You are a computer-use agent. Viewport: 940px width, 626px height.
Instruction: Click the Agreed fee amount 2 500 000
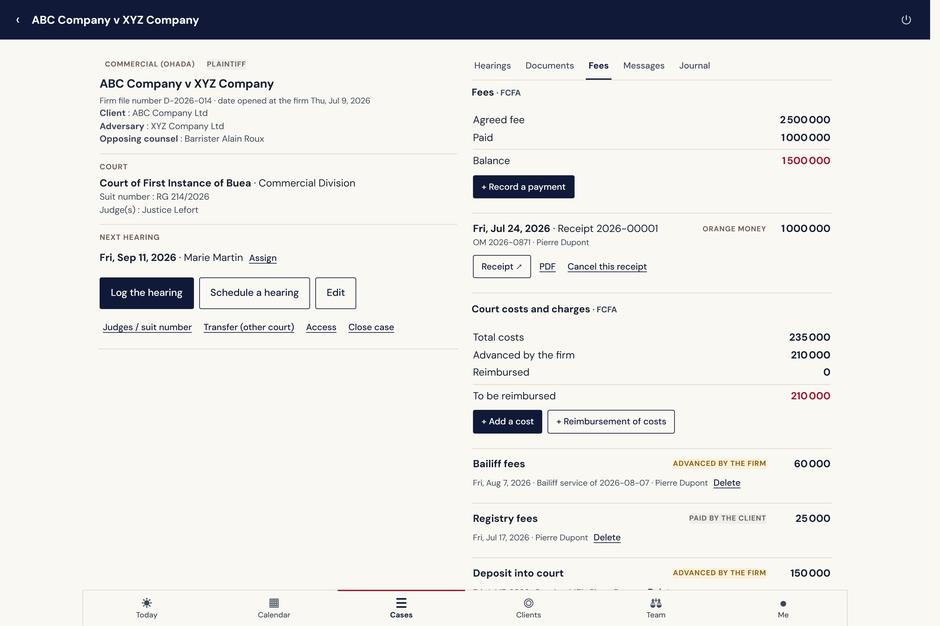click(x=805, y=120)
